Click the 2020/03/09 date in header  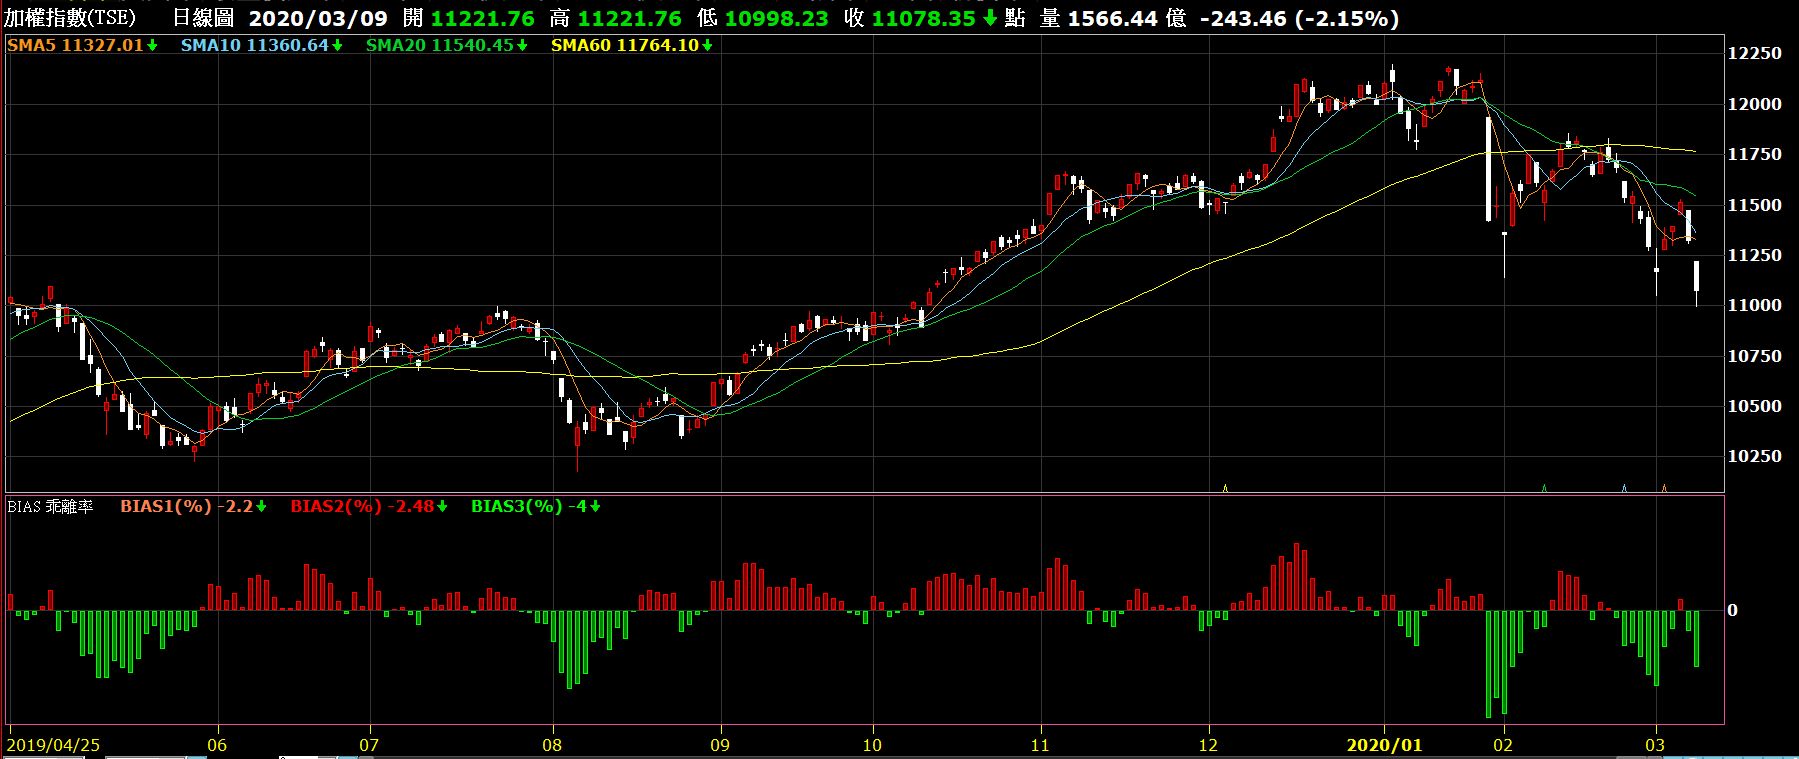pyautogui.click(x=318, y=19)
